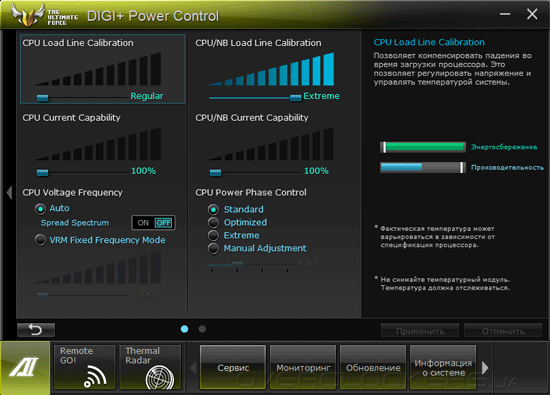This screenshot has width=550, height=395.
Task: Select the first page dot indicator
Action: click(x=185, y=329)
